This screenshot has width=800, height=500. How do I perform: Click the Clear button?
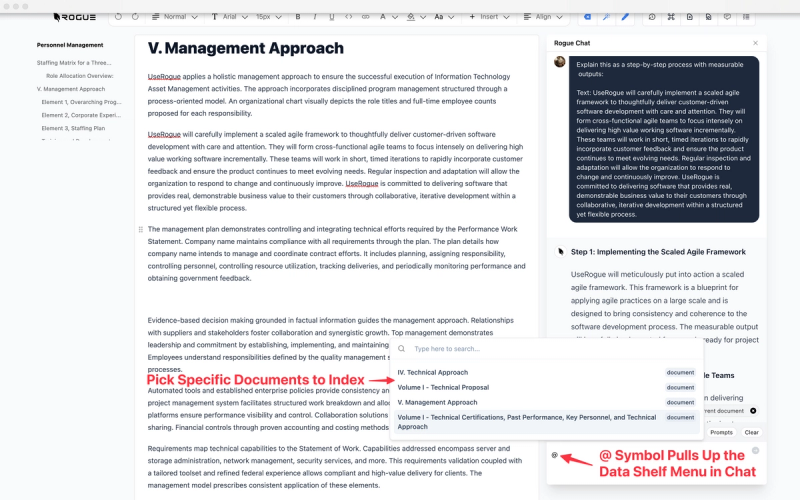coord(751,432)
